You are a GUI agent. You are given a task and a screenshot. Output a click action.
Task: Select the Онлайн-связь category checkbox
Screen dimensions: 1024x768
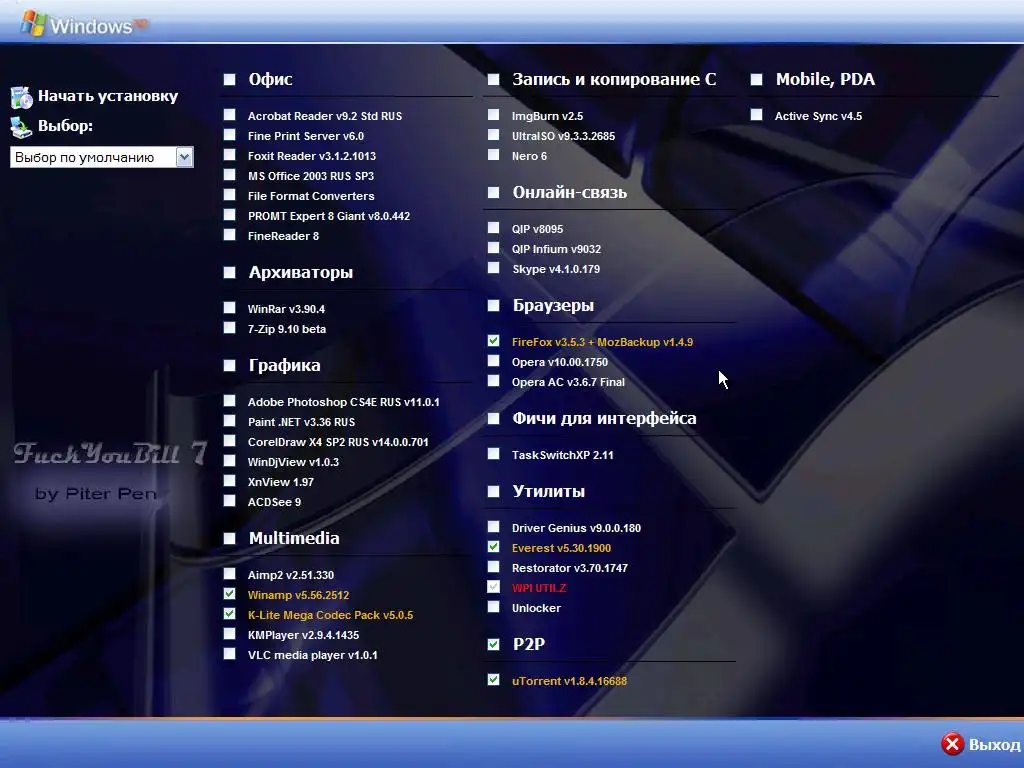[x=494, y=193]
